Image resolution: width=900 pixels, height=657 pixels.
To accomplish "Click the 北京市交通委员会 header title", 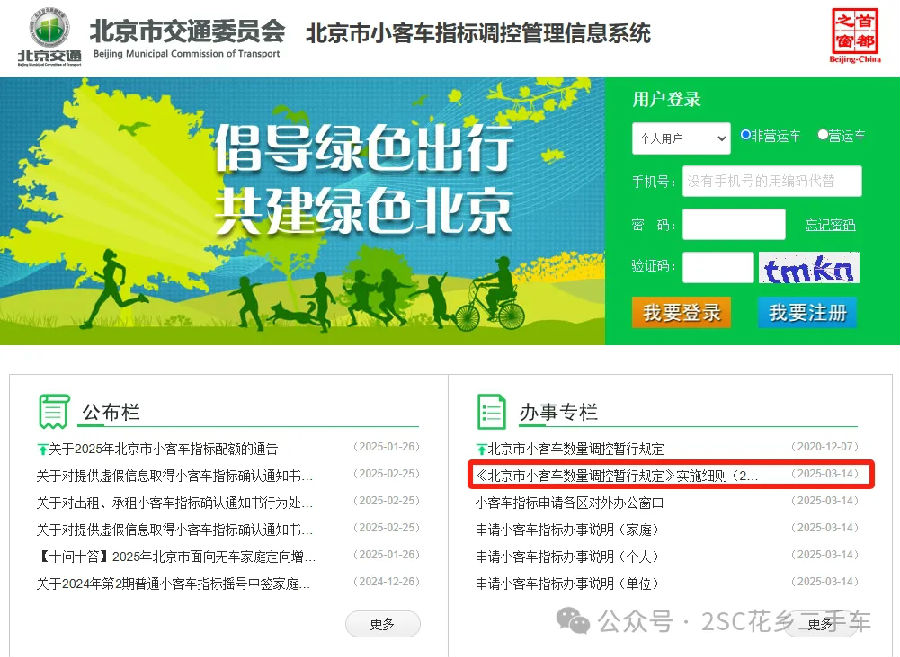I will pyautogui.click(x=187, y=30).
